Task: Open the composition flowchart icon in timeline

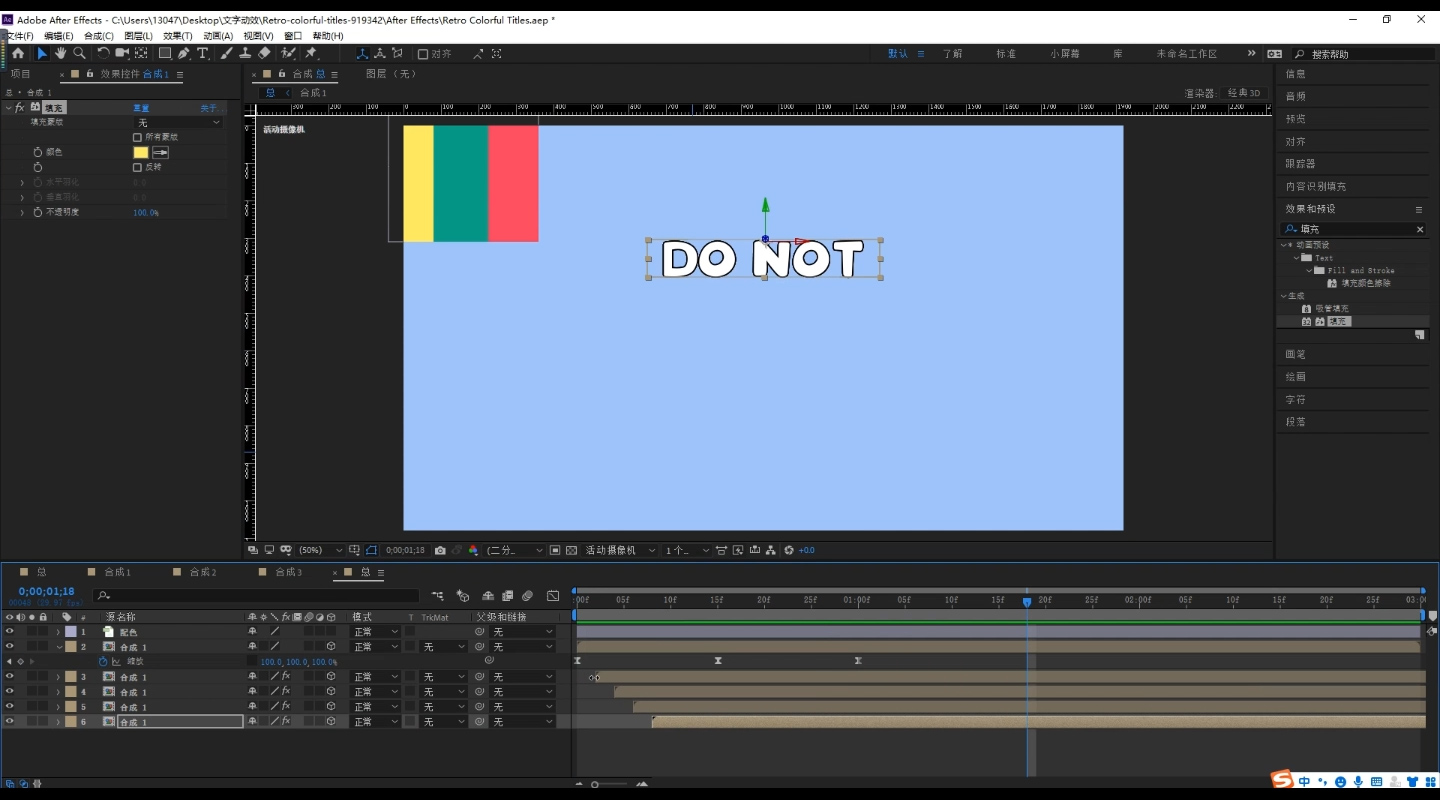Action: click(438, 596)
